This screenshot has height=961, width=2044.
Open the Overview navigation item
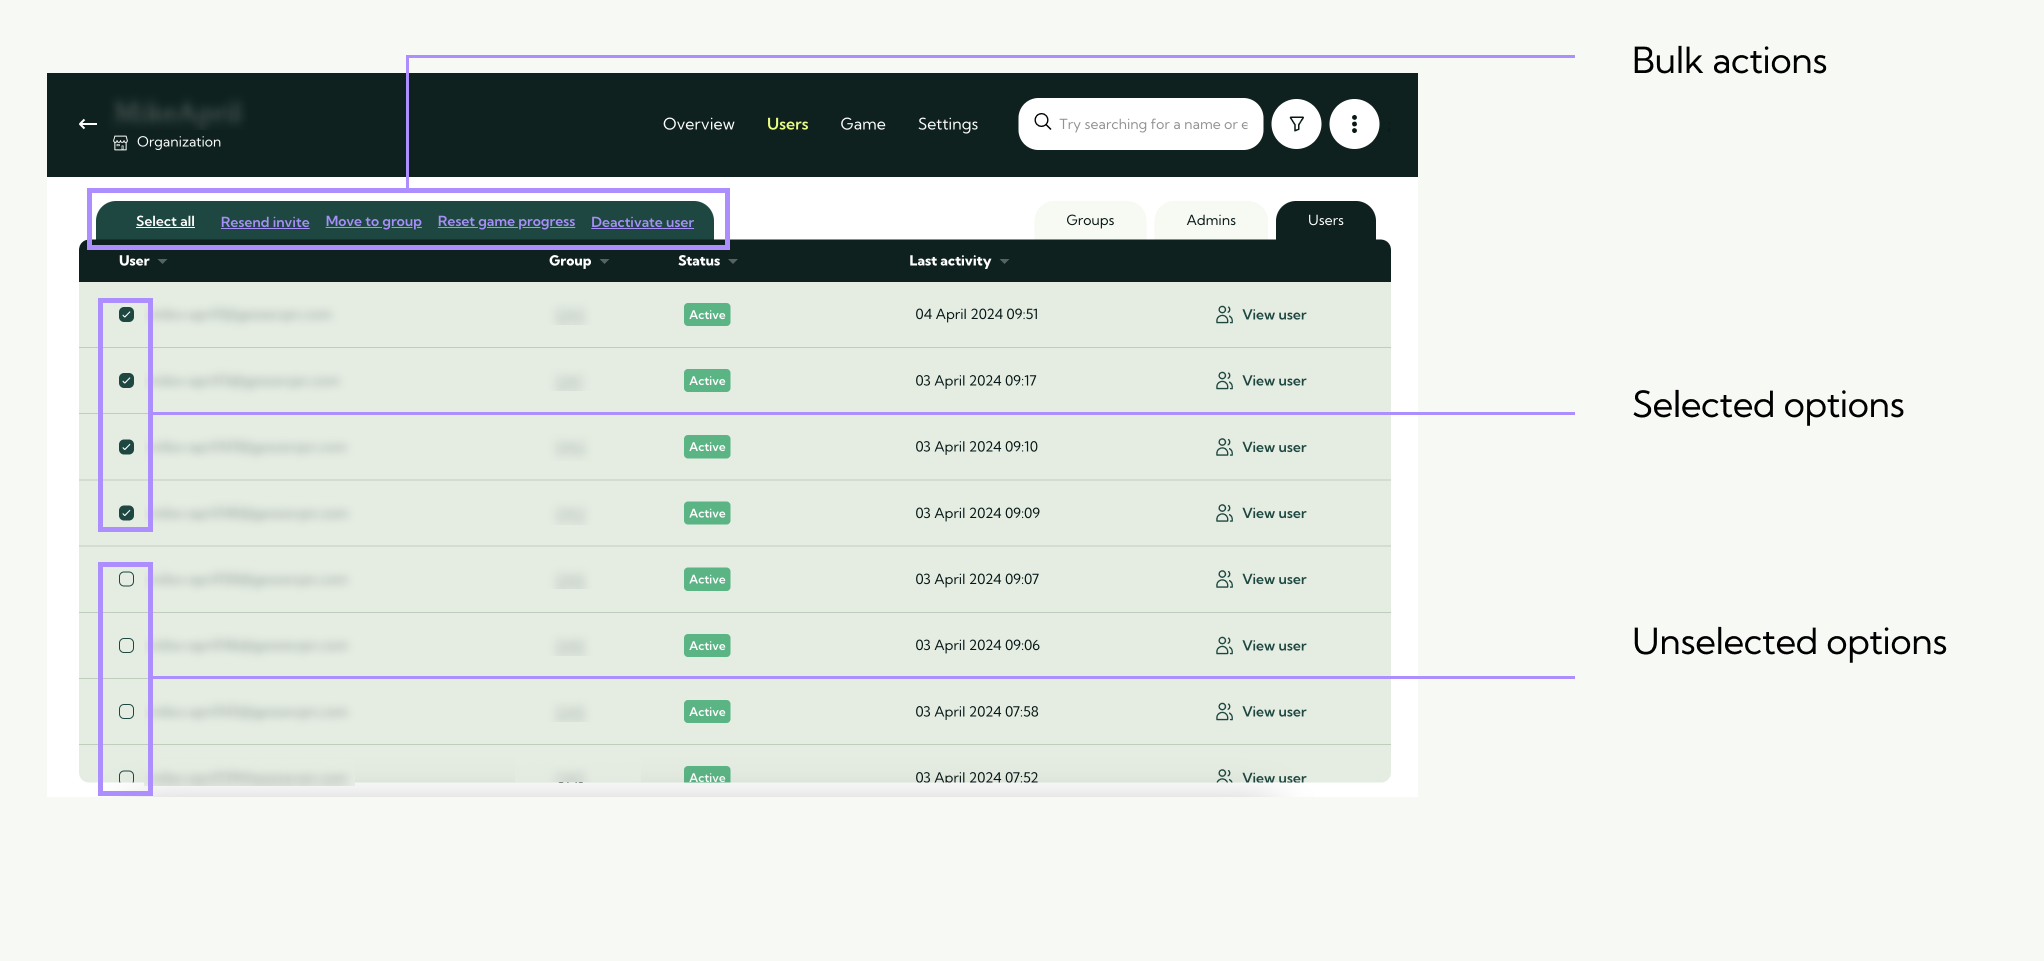[x=698, y=124]
